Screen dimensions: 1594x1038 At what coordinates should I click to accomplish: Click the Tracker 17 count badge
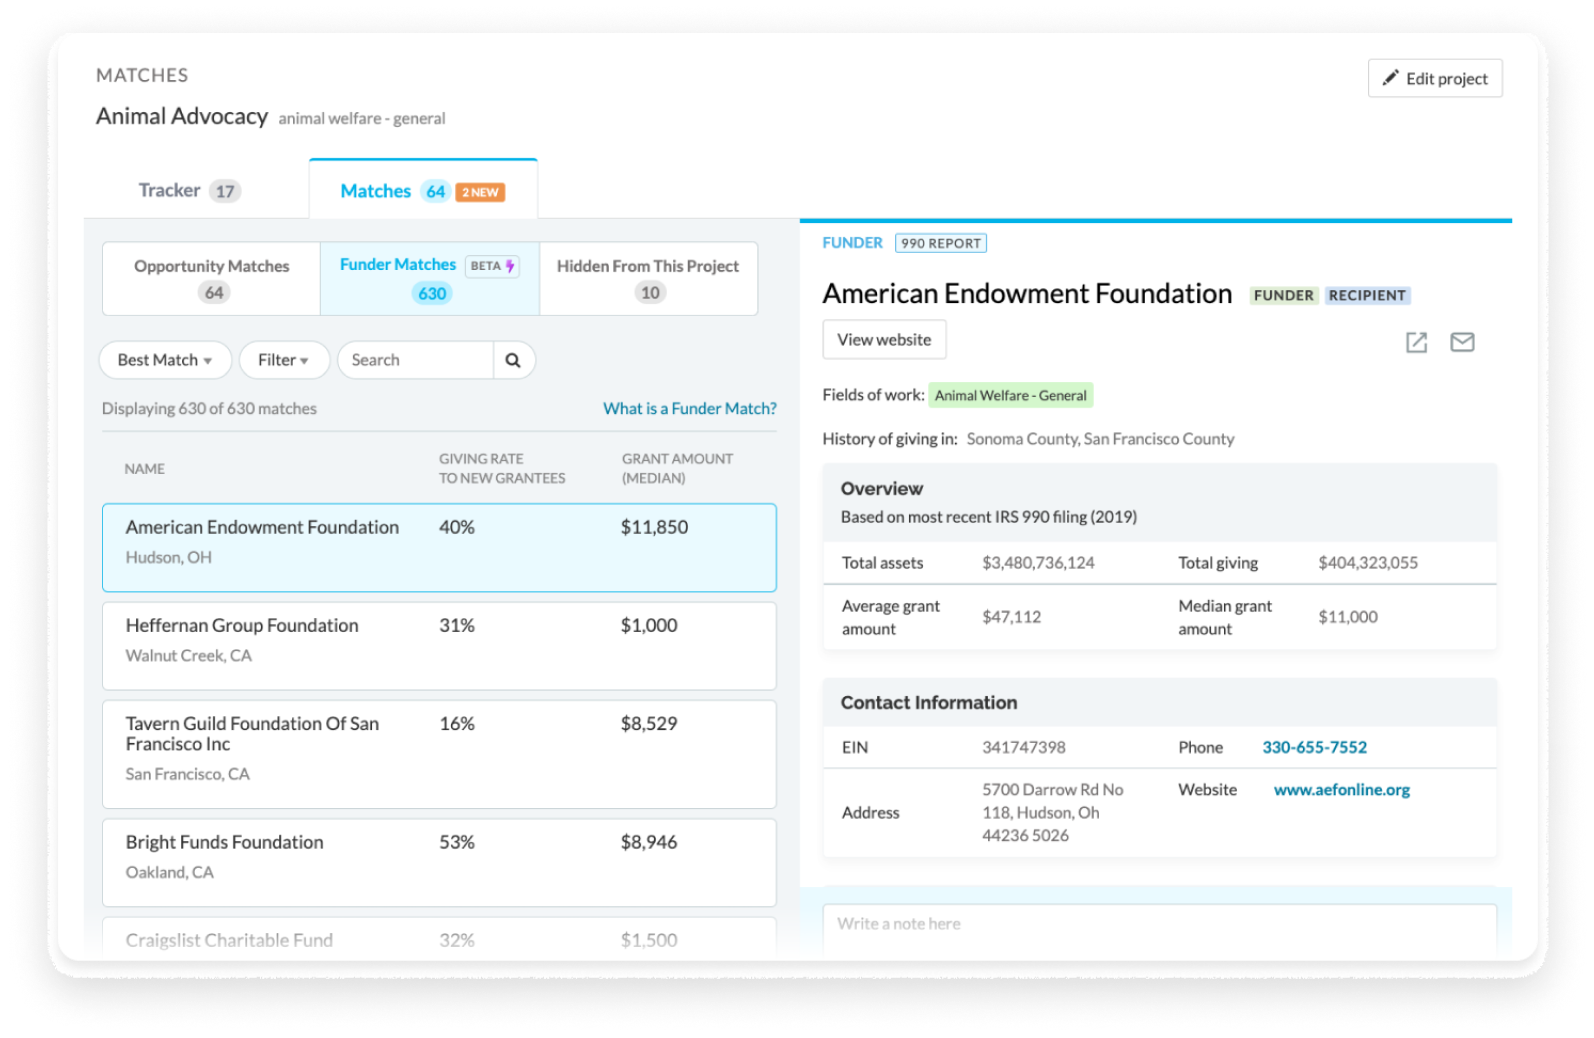[x=225, y=191]
